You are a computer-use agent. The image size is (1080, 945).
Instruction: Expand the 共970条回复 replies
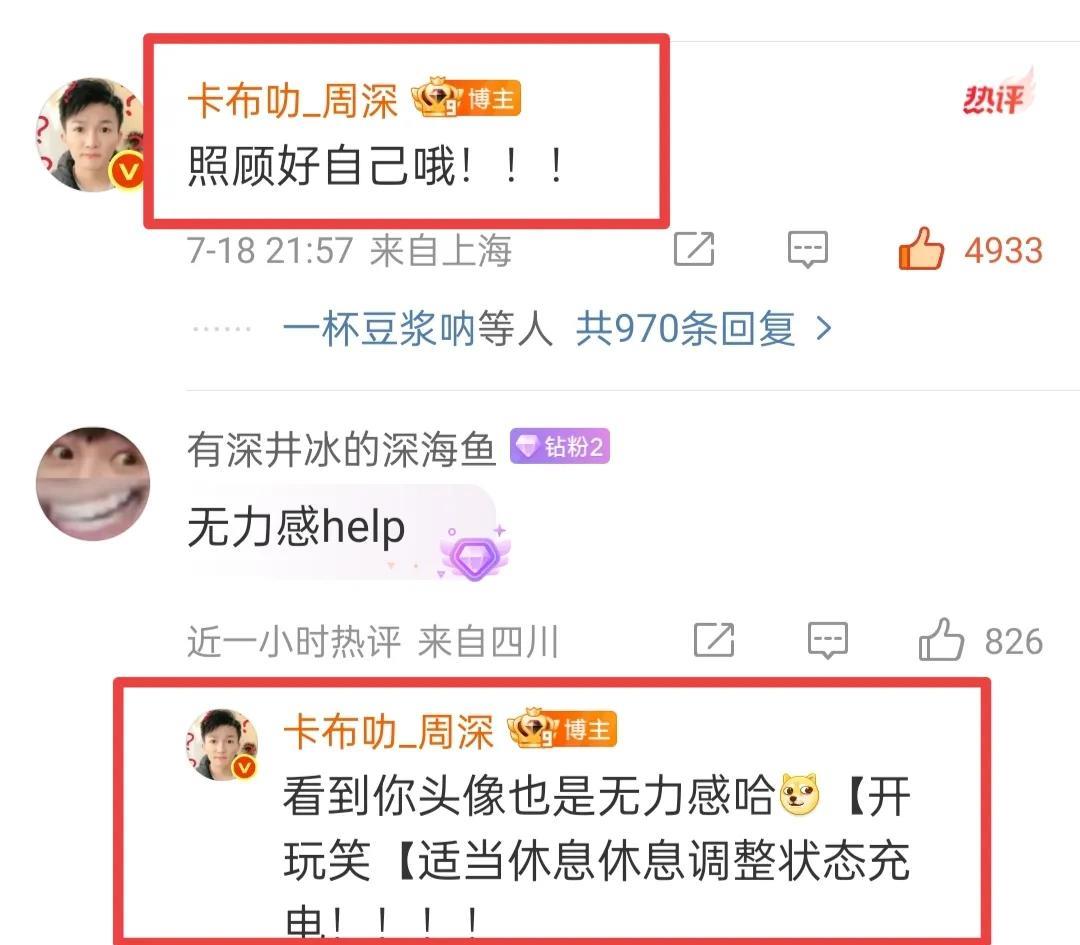(x=685, y=329)
